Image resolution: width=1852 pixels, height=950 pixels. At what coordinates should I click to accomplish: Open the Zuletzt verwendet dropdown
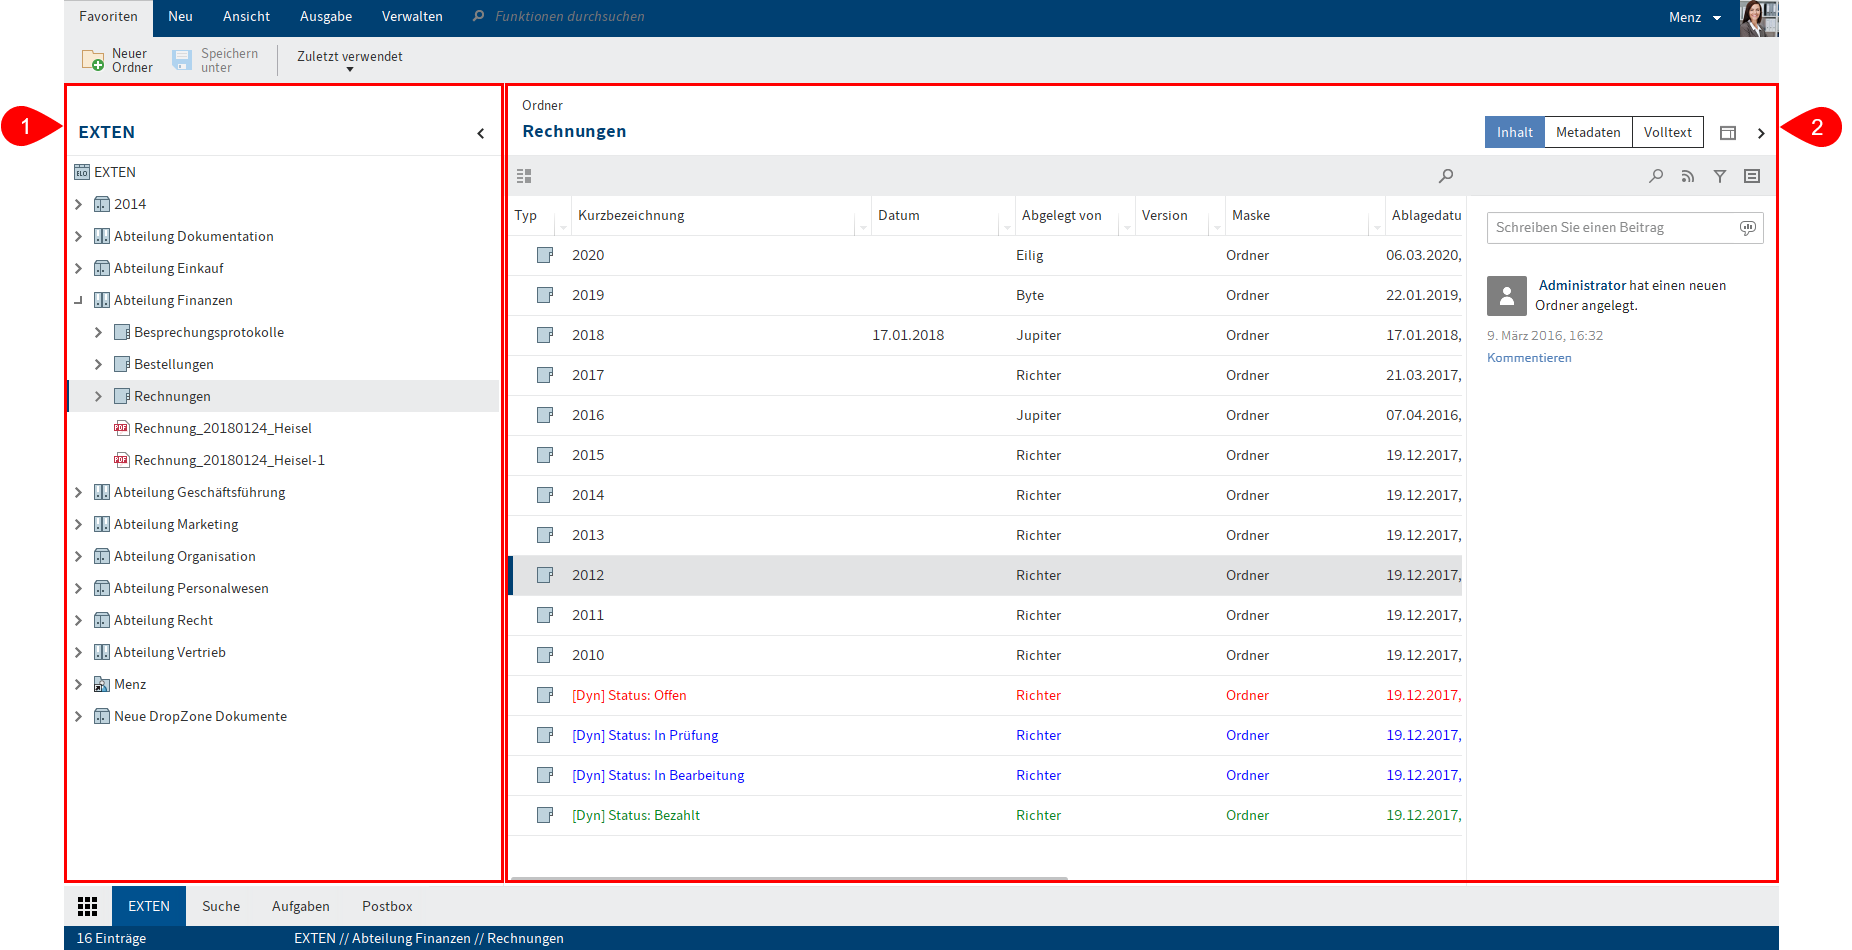pyautogui.click(x=349, y=60)
